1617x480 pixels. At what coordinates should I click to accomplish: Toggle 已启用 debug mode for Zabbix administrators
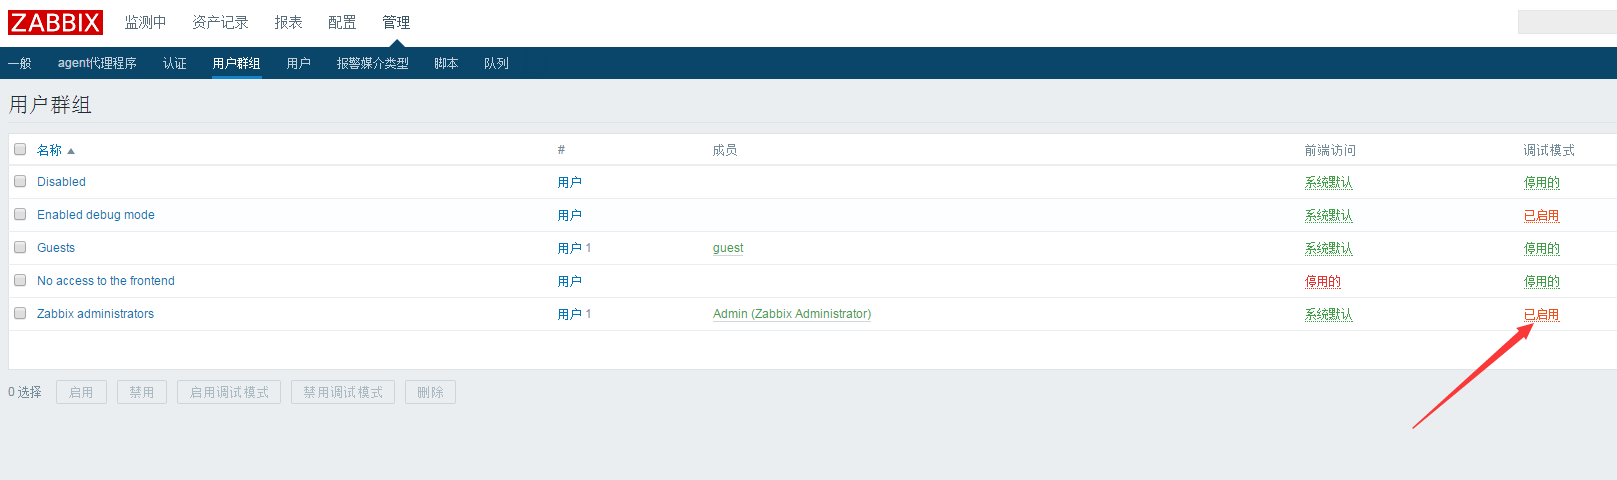[x=1542, y=314]
